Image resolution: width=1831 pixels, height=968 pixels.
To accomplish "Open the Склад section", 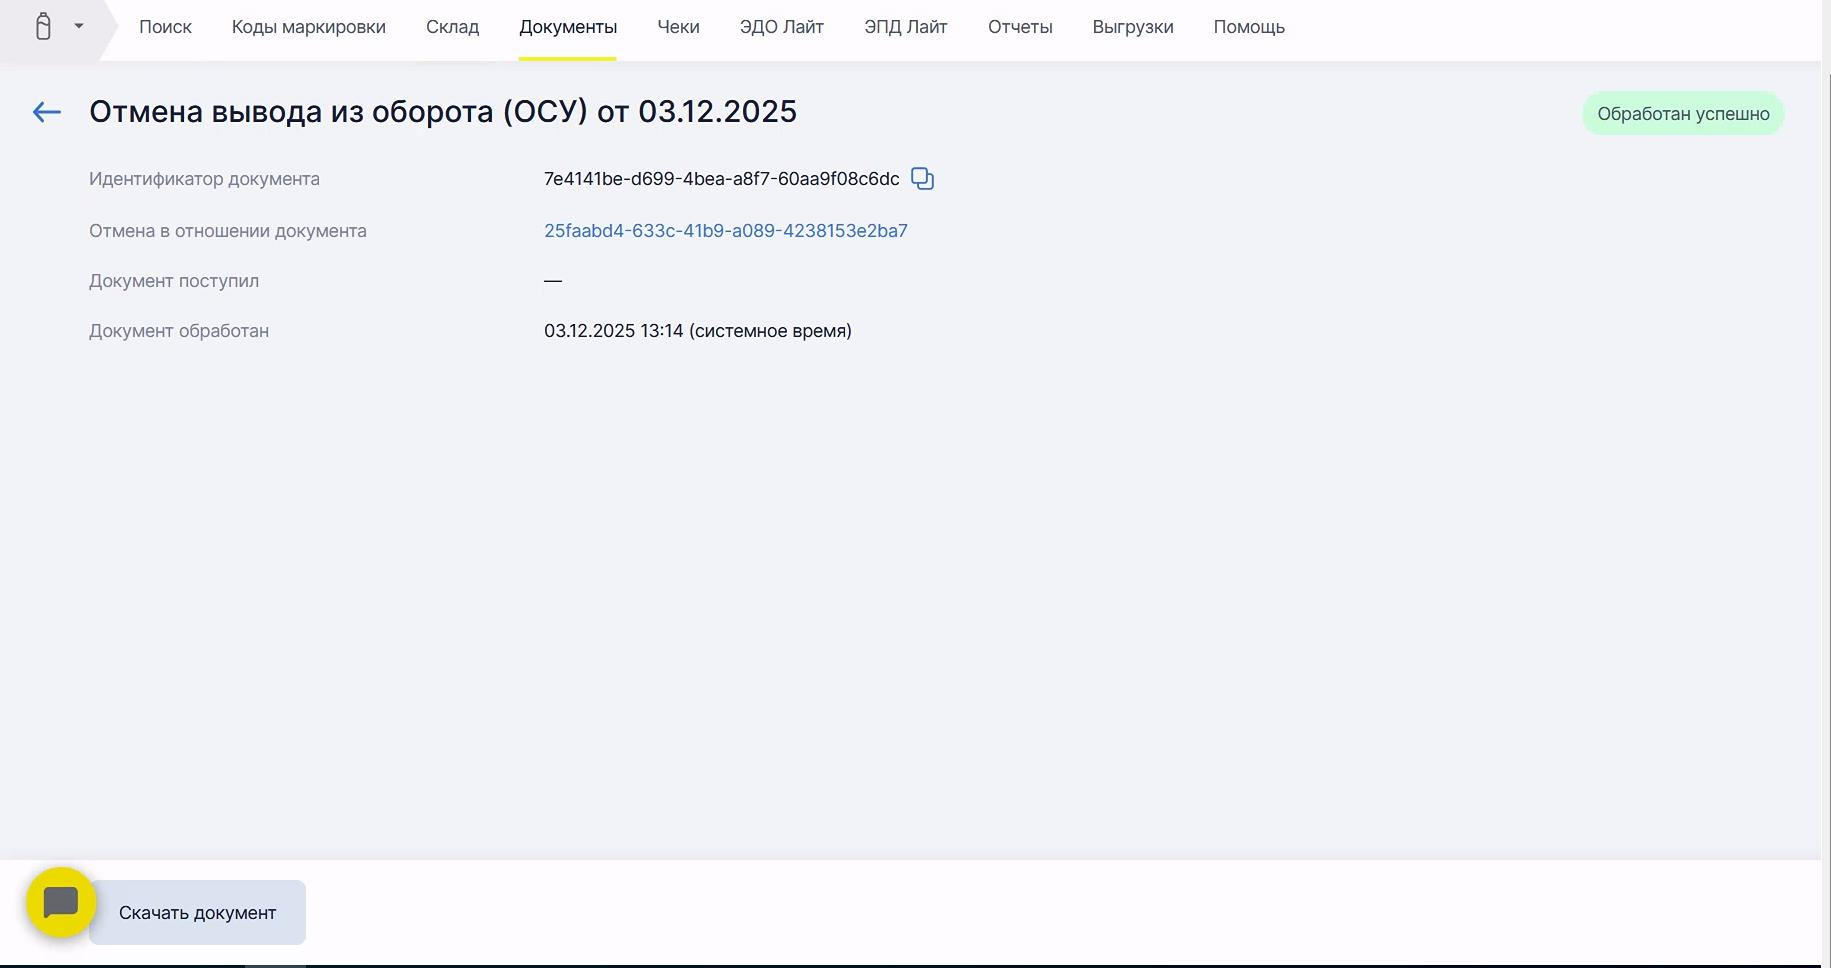I will click(452, 27).
